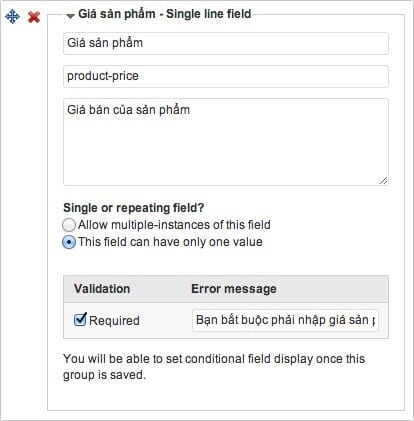Click the blue move-field arrows icon
This screenshot has width=414, height=421.
coord(12,16)
